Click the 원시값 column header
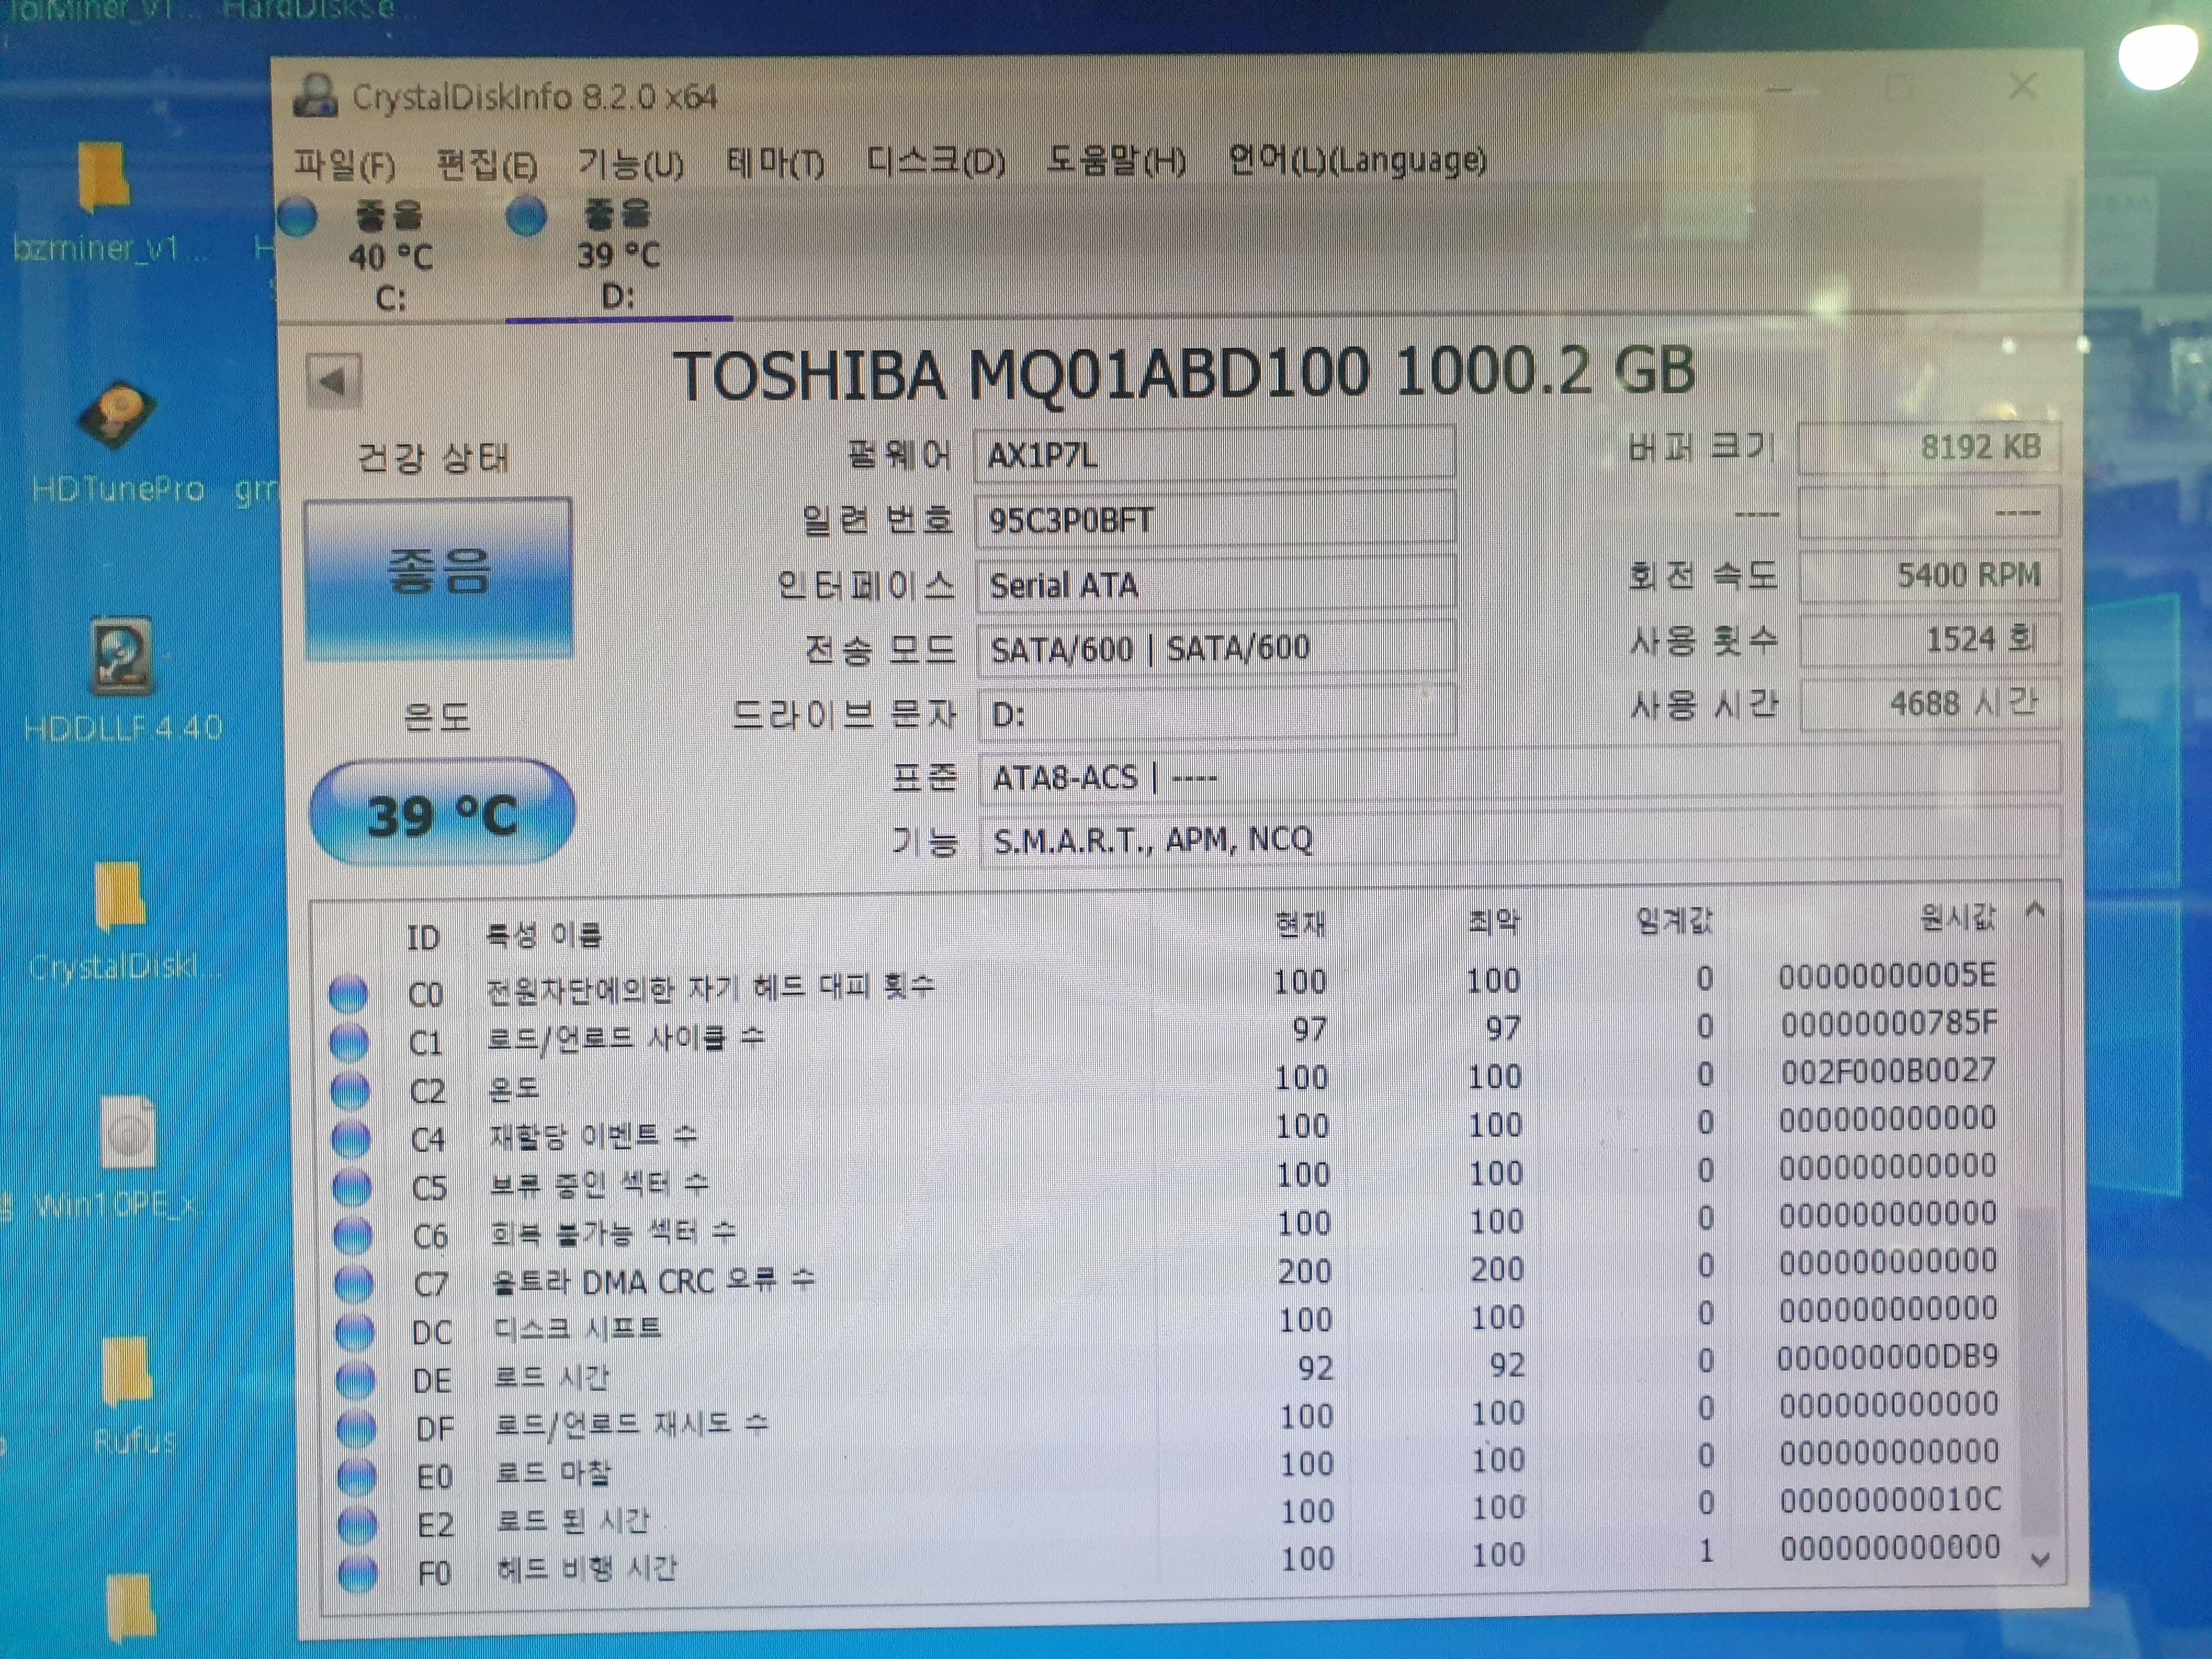This screenshot has height=1659, width=2212. (1957, 917)
